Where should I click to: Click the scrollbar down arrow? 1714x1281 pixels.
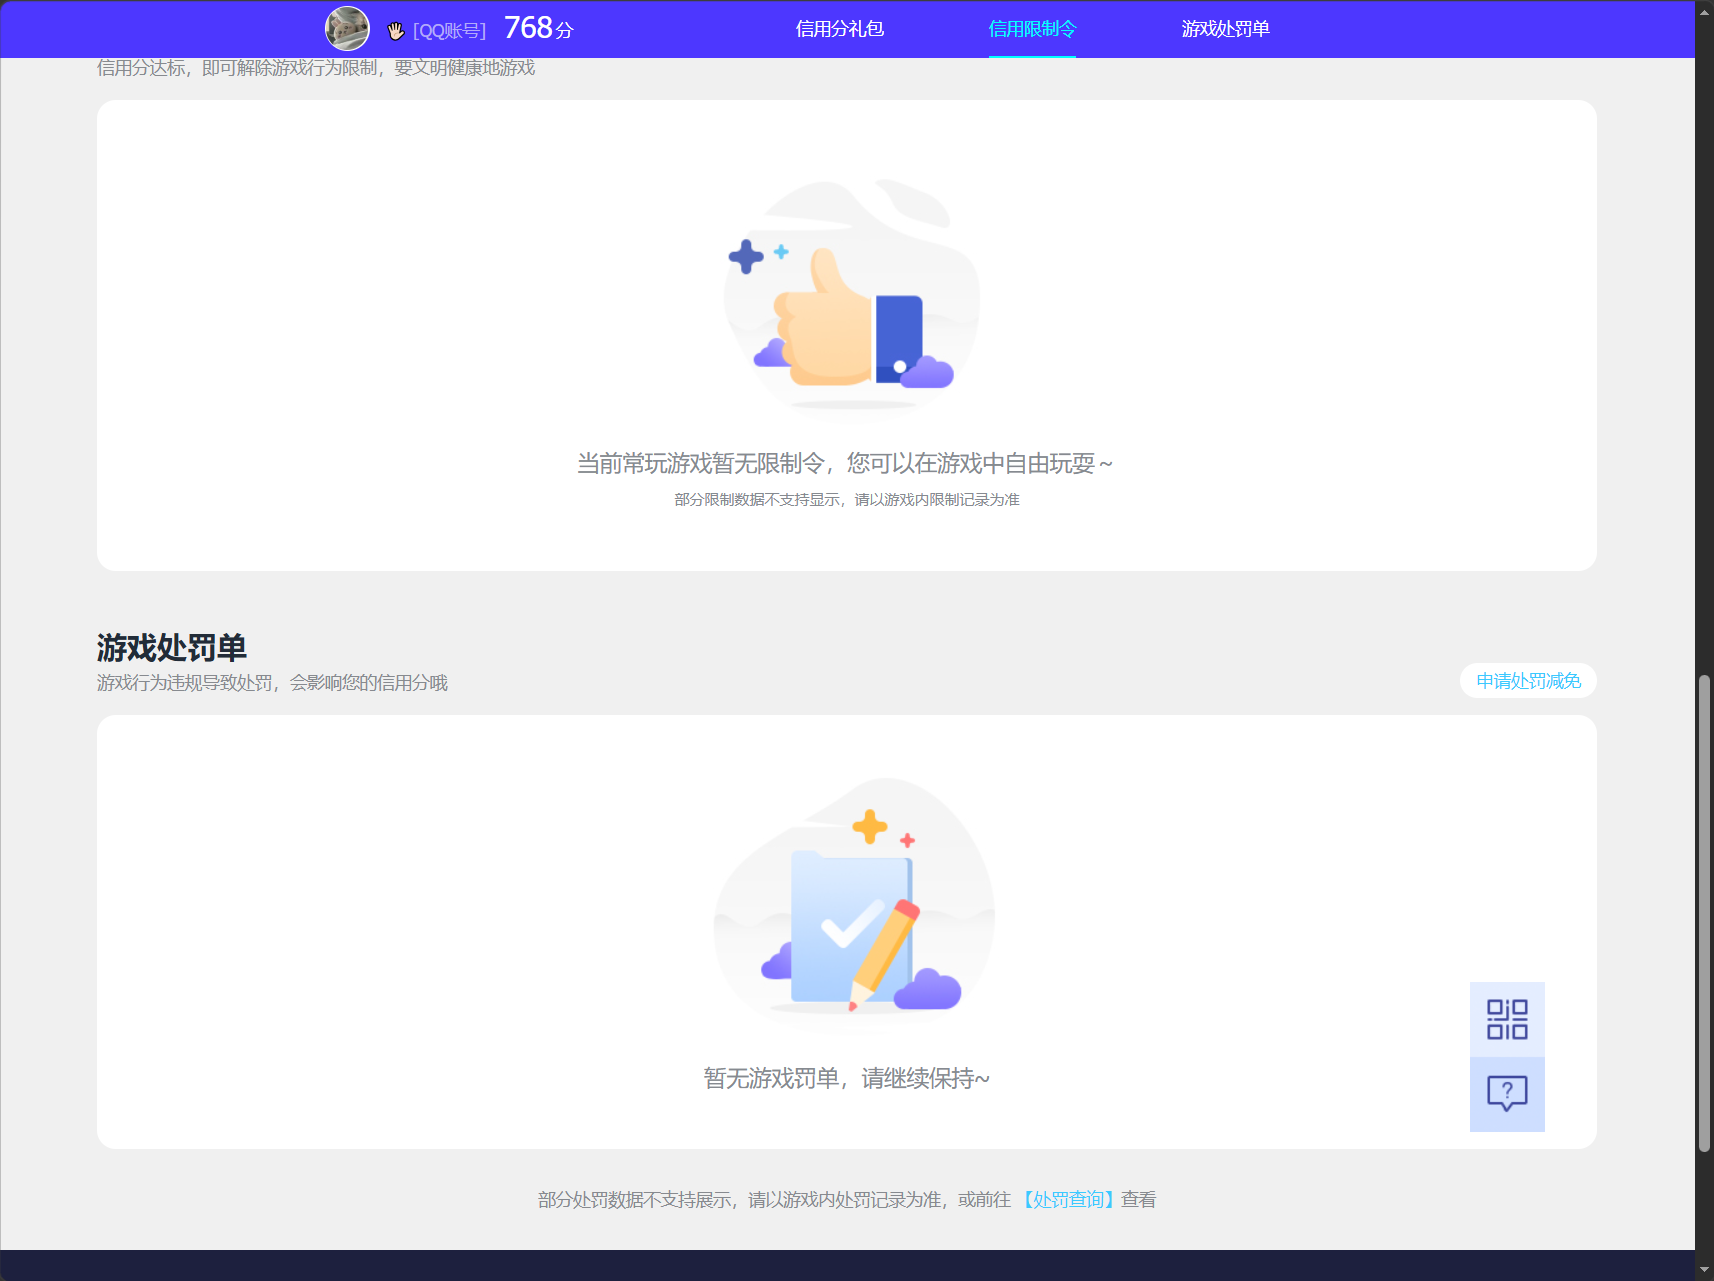tap(1704, 1271)
